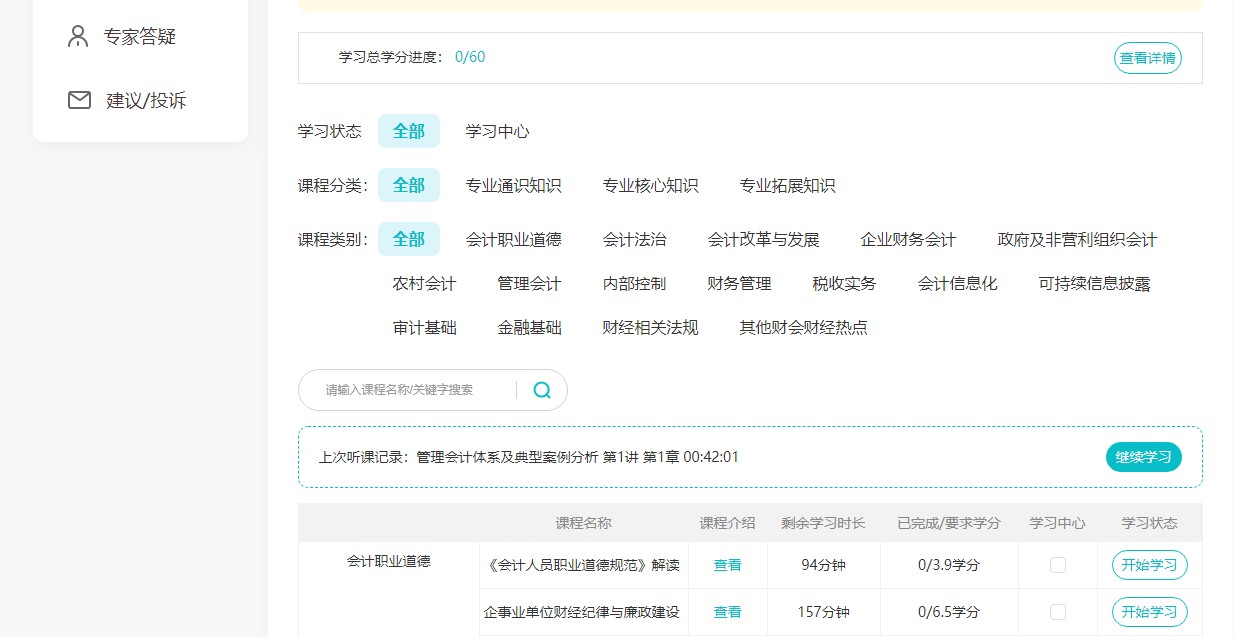Image resolution: width=1234 pixels, height=637 pixels.
Task: Select 专业核心知识 under 课程分类
Action: [650, 185]
